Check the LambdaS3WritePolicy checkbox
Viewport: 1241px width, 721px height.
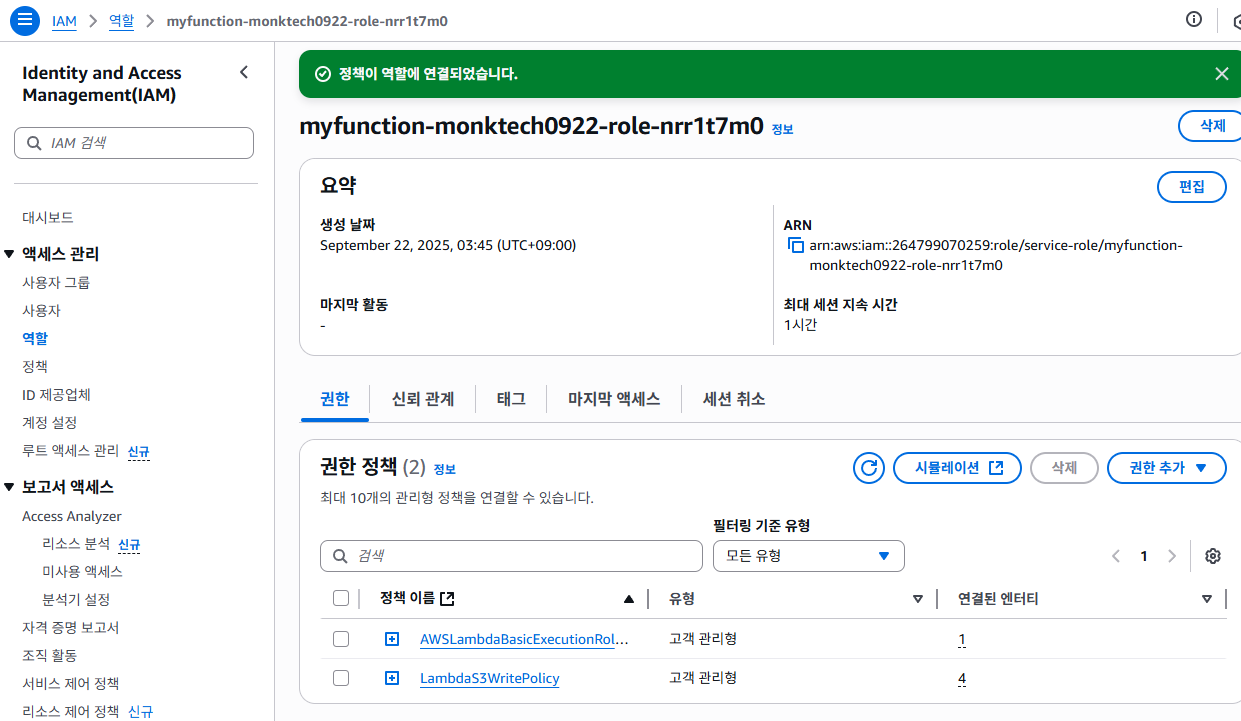(x=341, y=678)
